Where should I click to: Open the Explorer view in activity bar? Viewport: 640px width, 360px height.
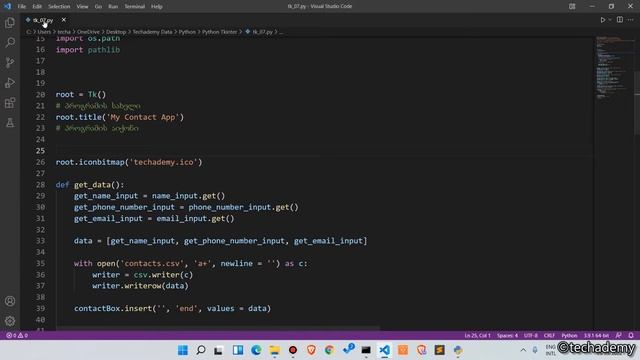click(10, 22)
